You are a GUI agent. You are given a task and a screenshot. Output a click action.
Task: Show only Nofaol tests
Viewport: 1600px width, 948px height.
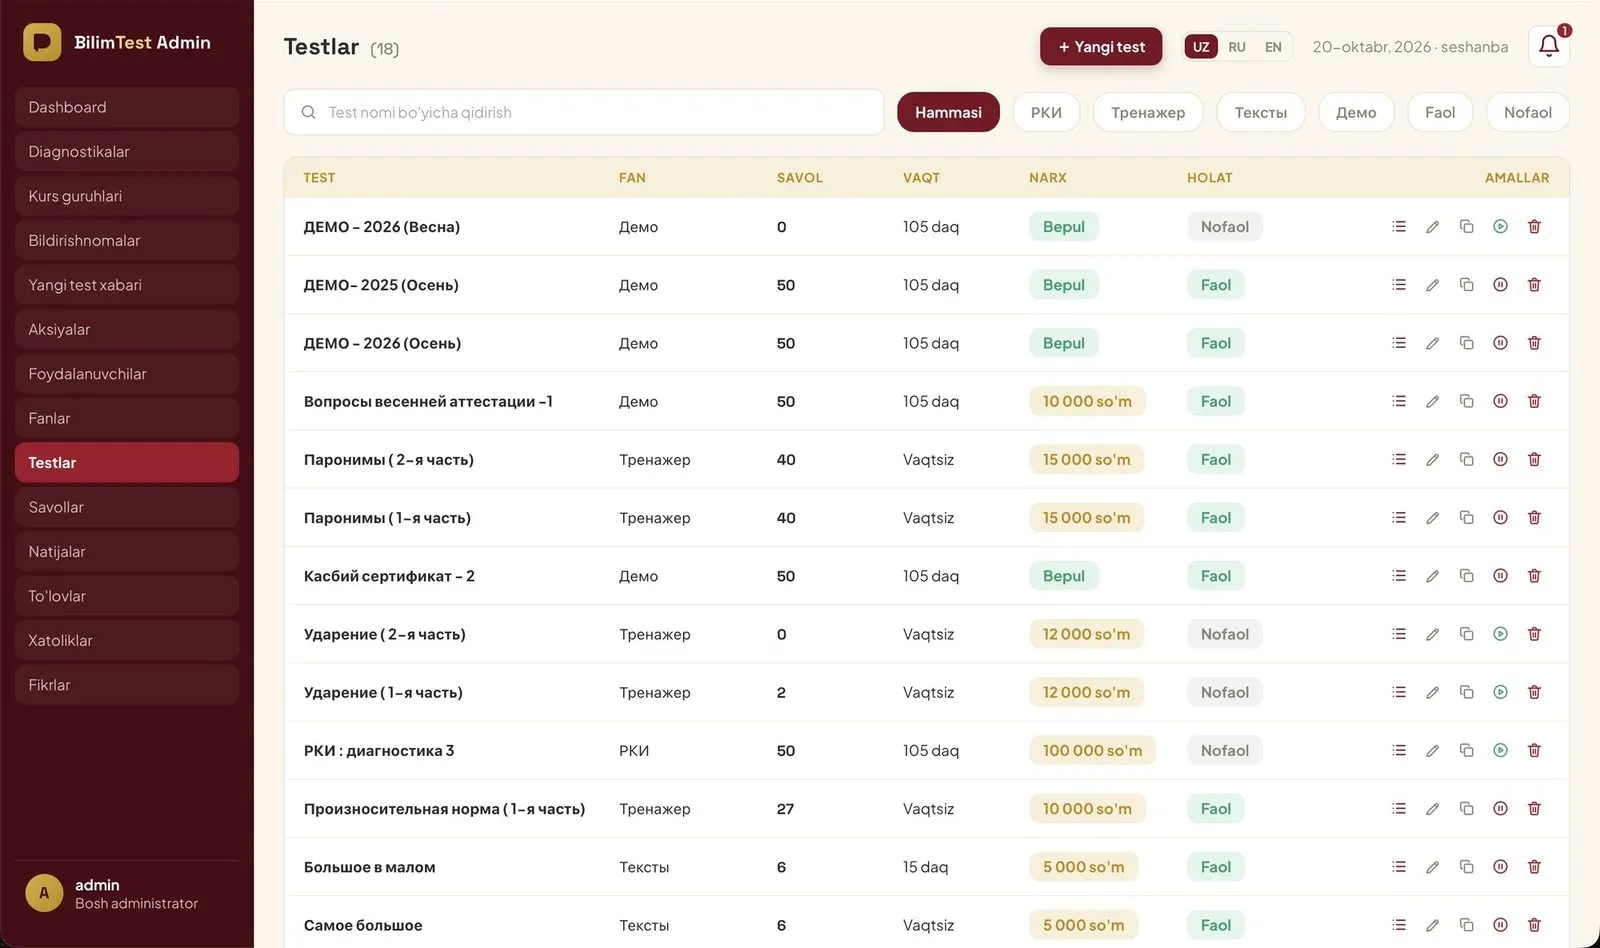(x=1528, y=112)
